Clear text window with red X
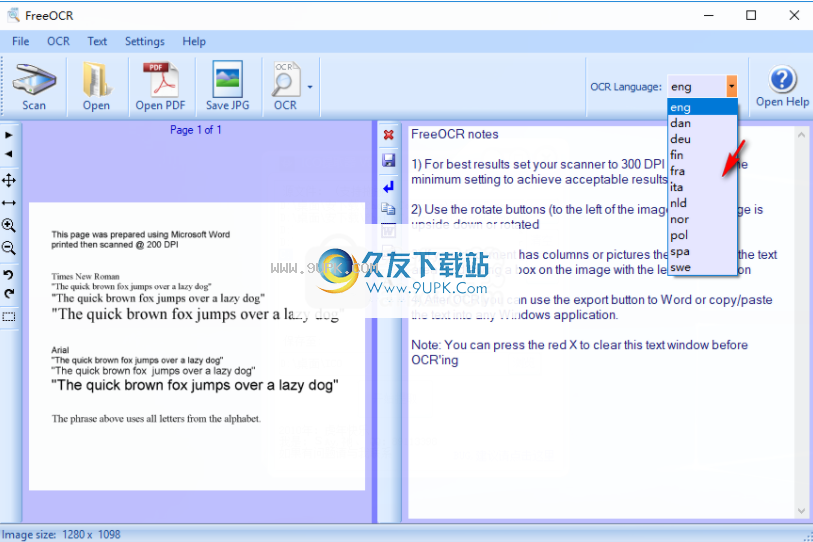813x542 pixels. point(388,135)
